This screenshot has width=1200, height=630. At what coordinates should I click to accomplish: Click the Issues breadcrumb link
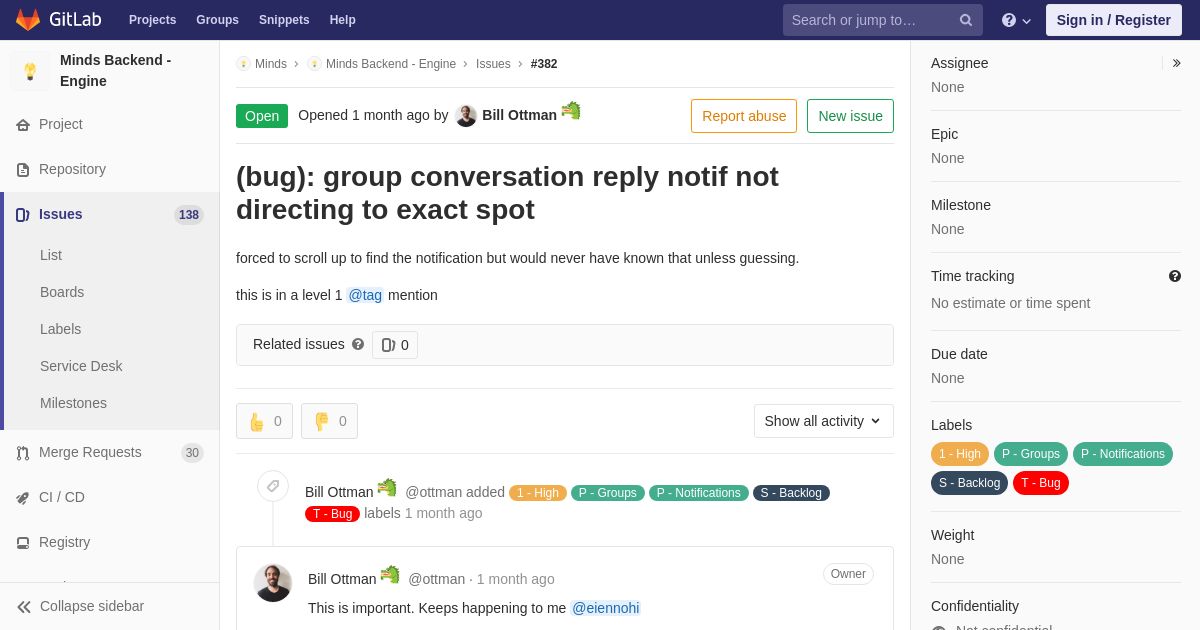(493, 64)
